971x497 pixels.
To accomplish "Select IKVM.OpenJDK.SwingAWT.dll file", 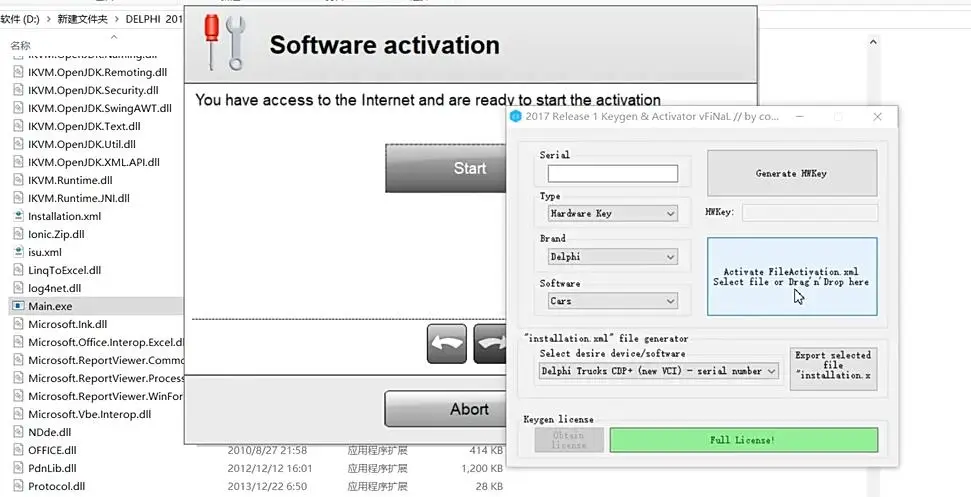I will pyautogui.click(x=100, y=108).
